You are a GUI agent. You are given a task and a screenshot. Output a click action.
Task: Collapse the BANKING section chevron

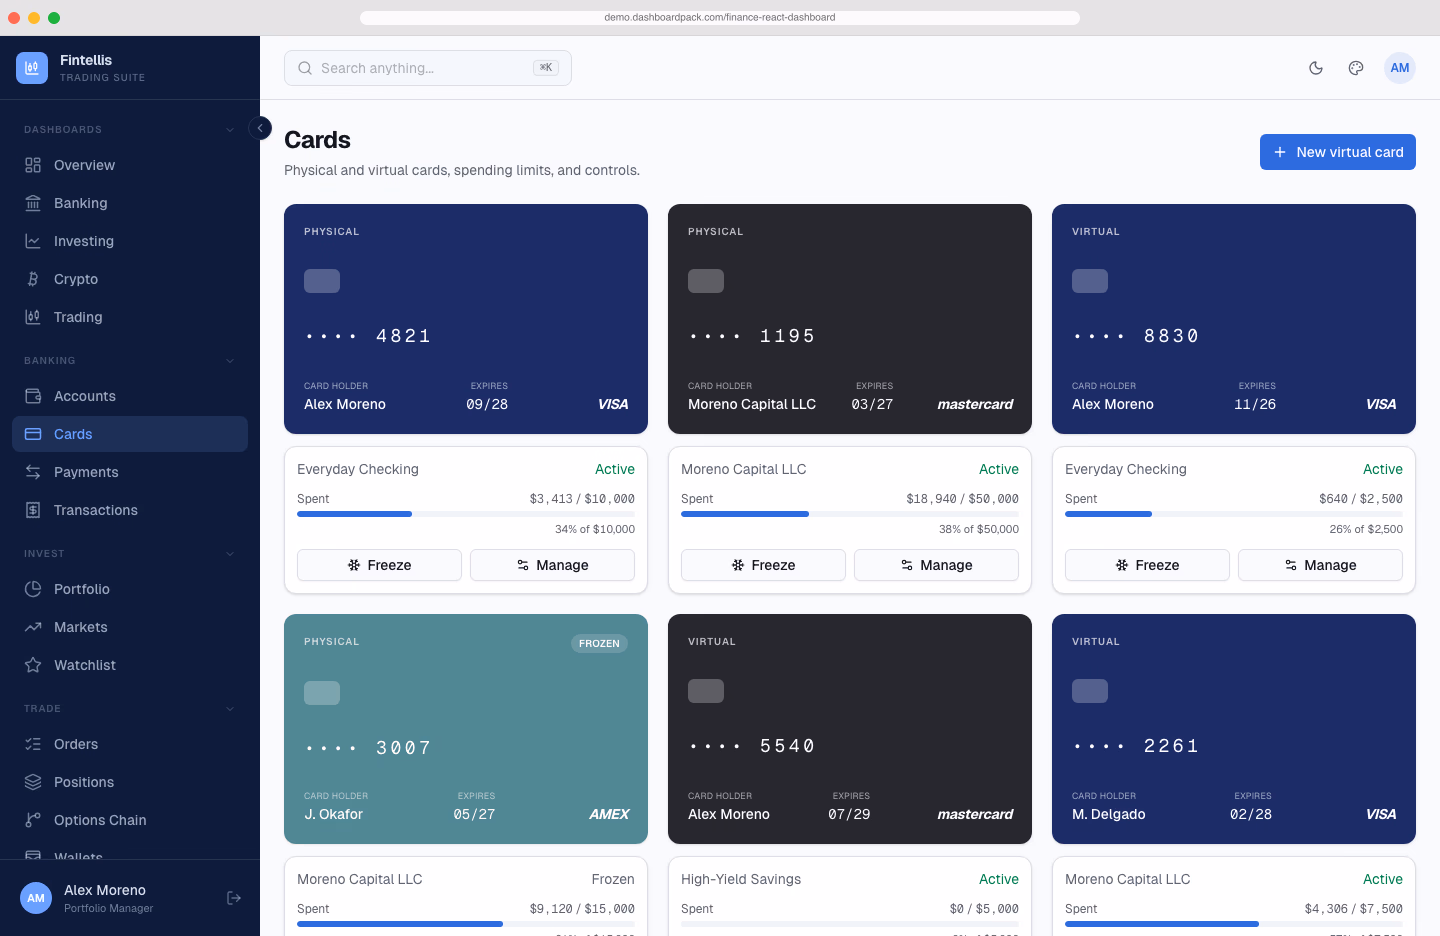(230, 361)
